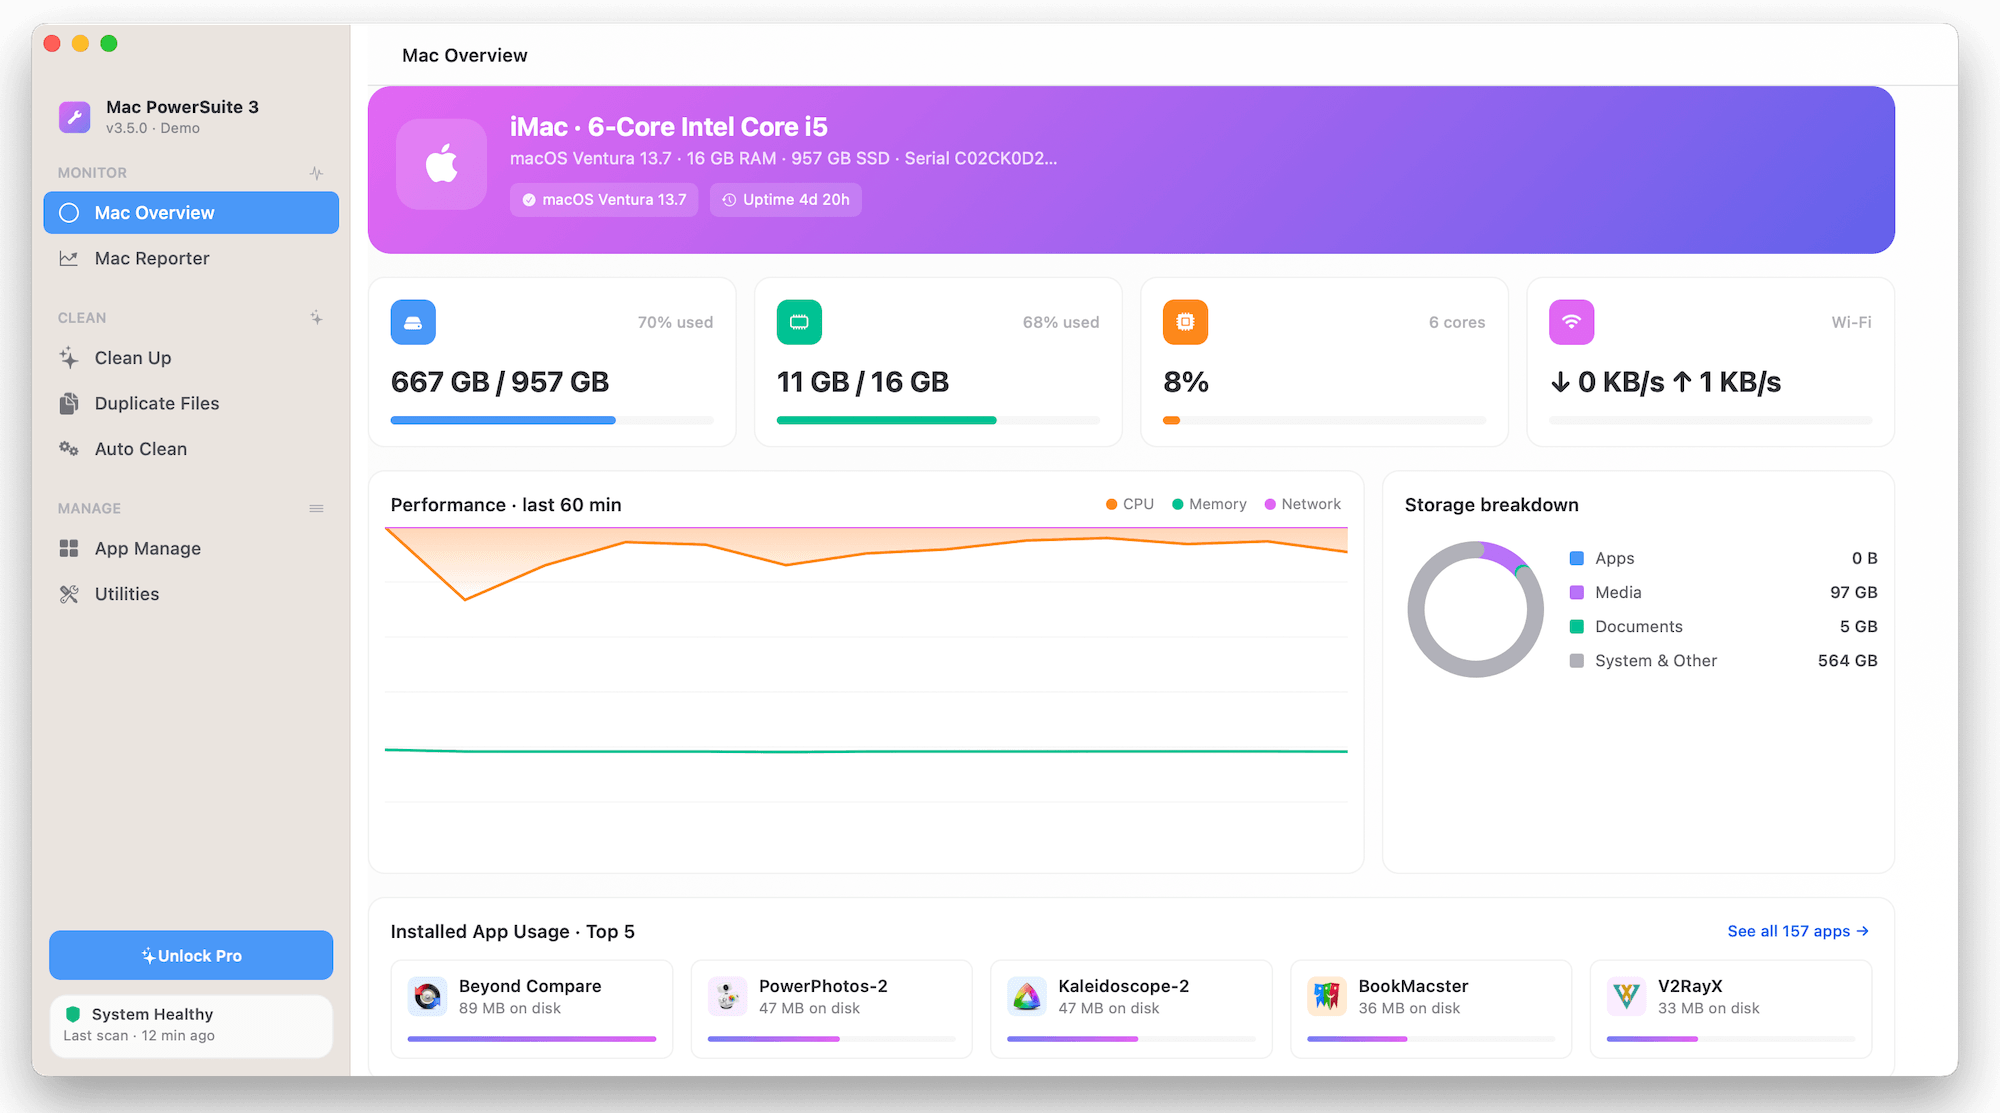The width and height of the screenshot is (2000, 1113).
Task: Click the orange CPU icon
Action: point(1185,322)
